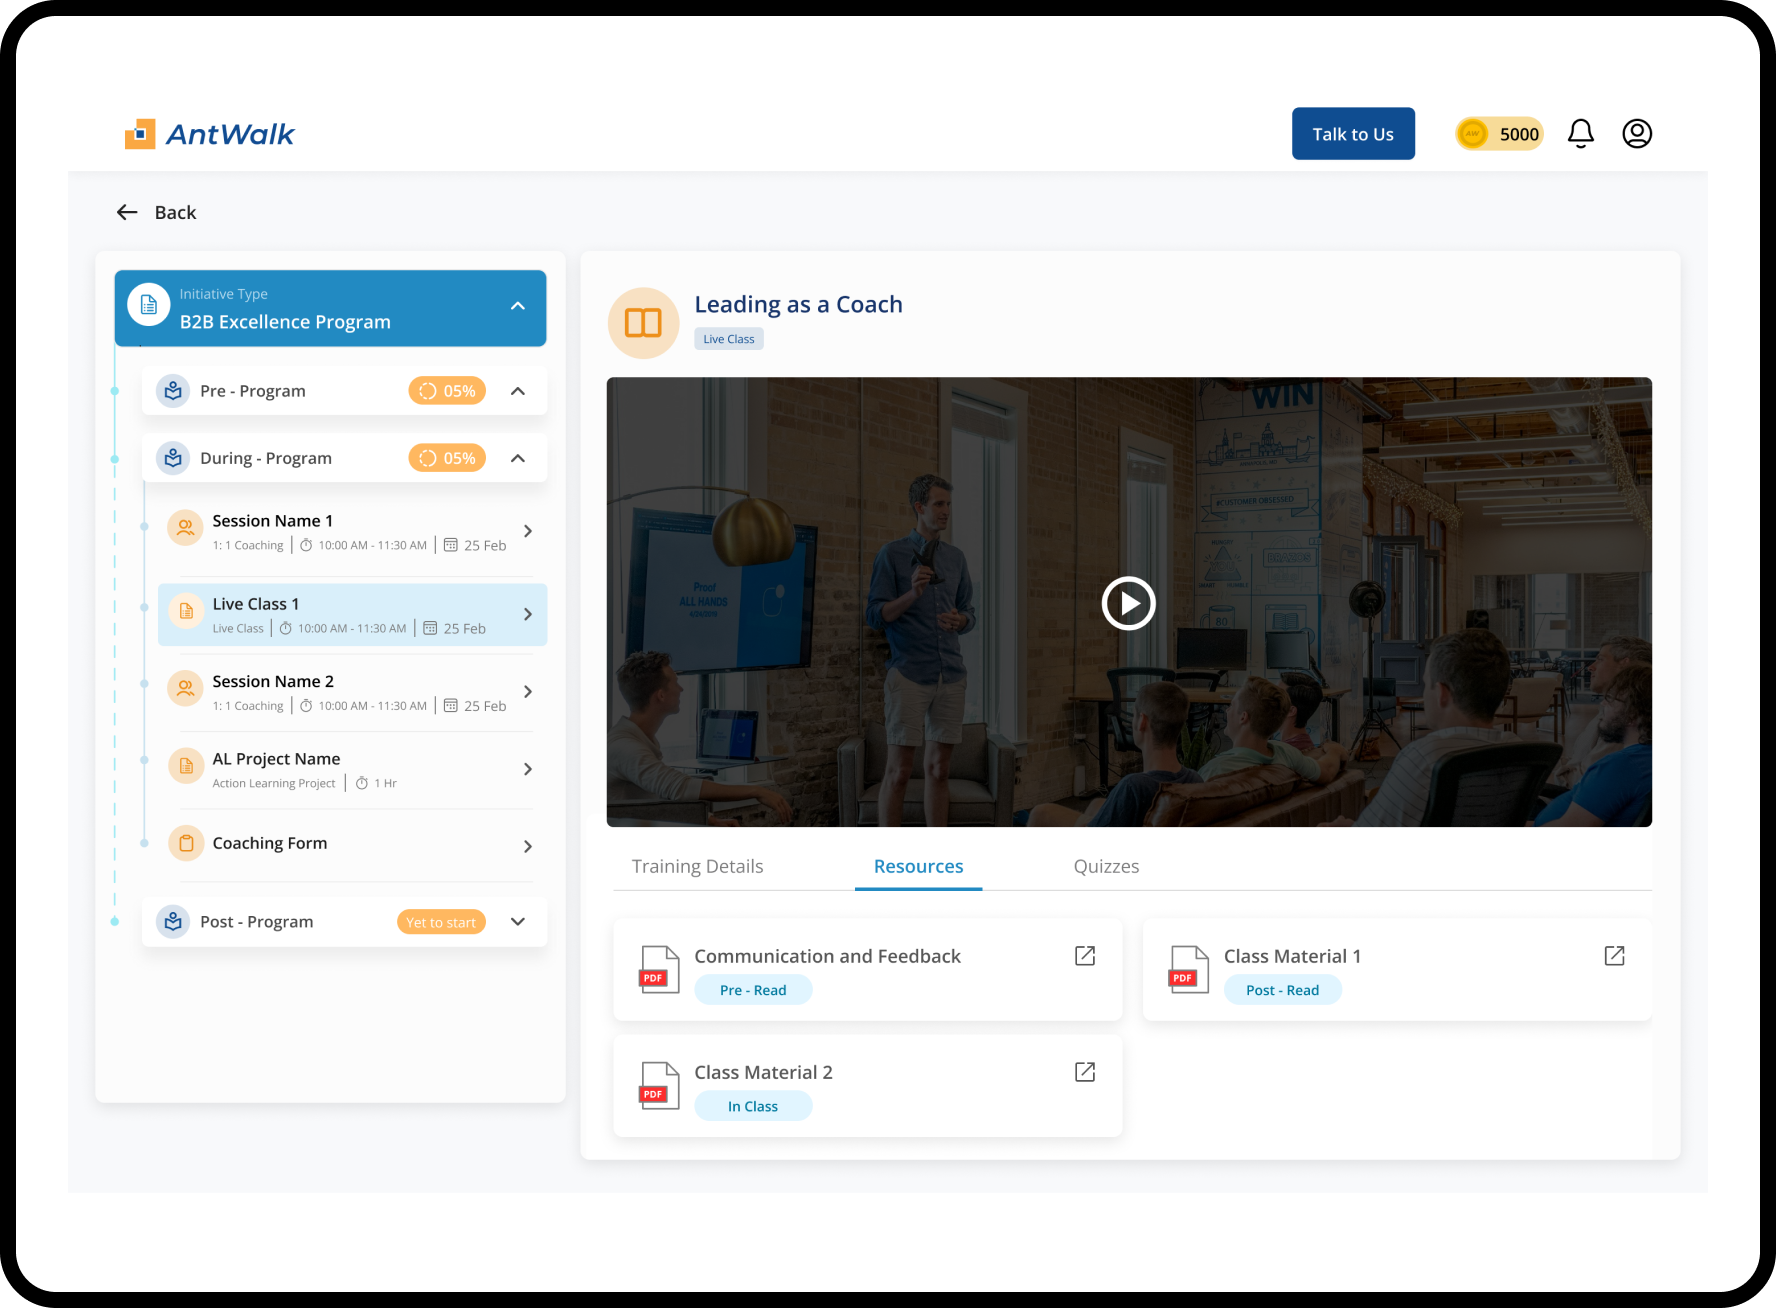Open the user profile icon
1776x1308 pixels.
click(x=1637, y=133)
